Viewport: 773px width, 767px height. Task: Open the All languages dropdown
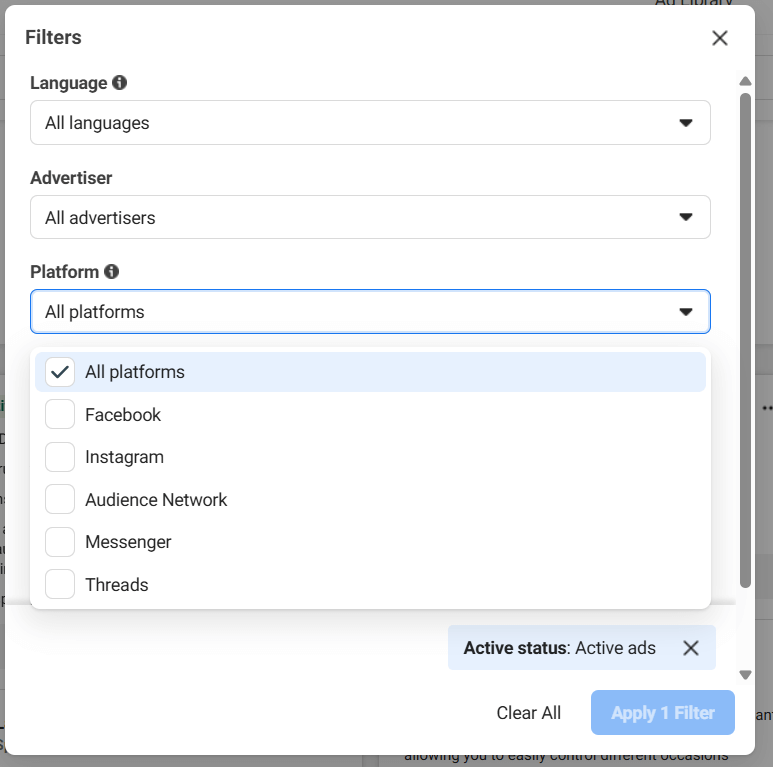[x=370, y=123]
